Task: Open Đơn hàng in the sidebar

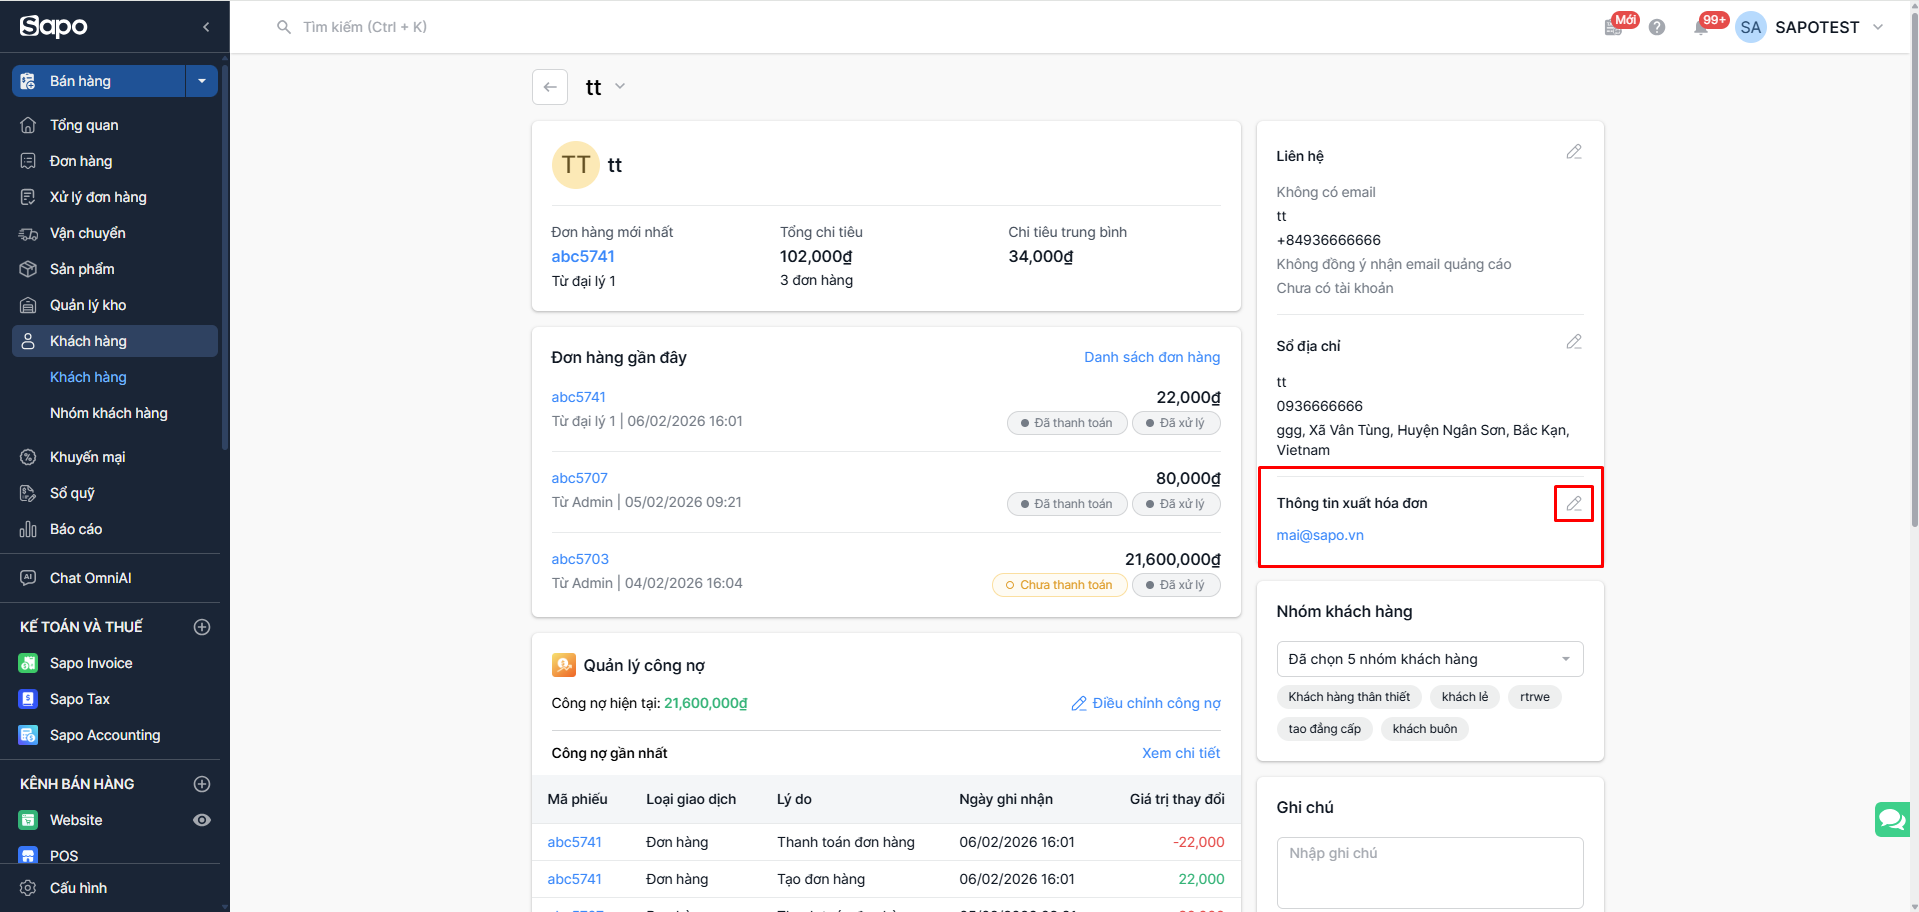Action: [x=81, y=161]
